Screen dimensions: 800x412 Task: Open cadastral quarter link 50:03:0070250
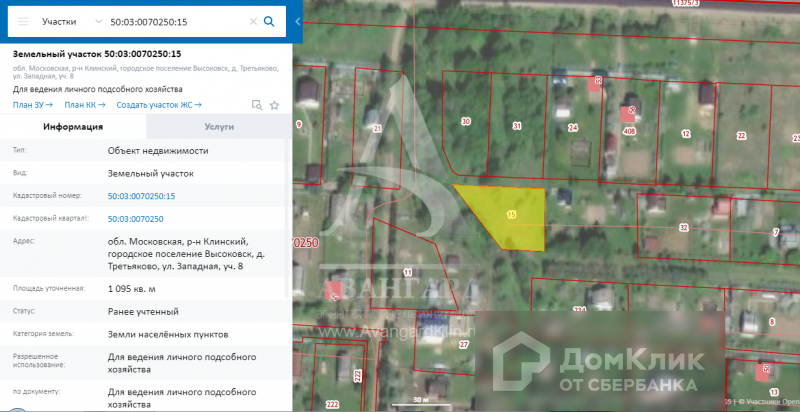point(136,219)
